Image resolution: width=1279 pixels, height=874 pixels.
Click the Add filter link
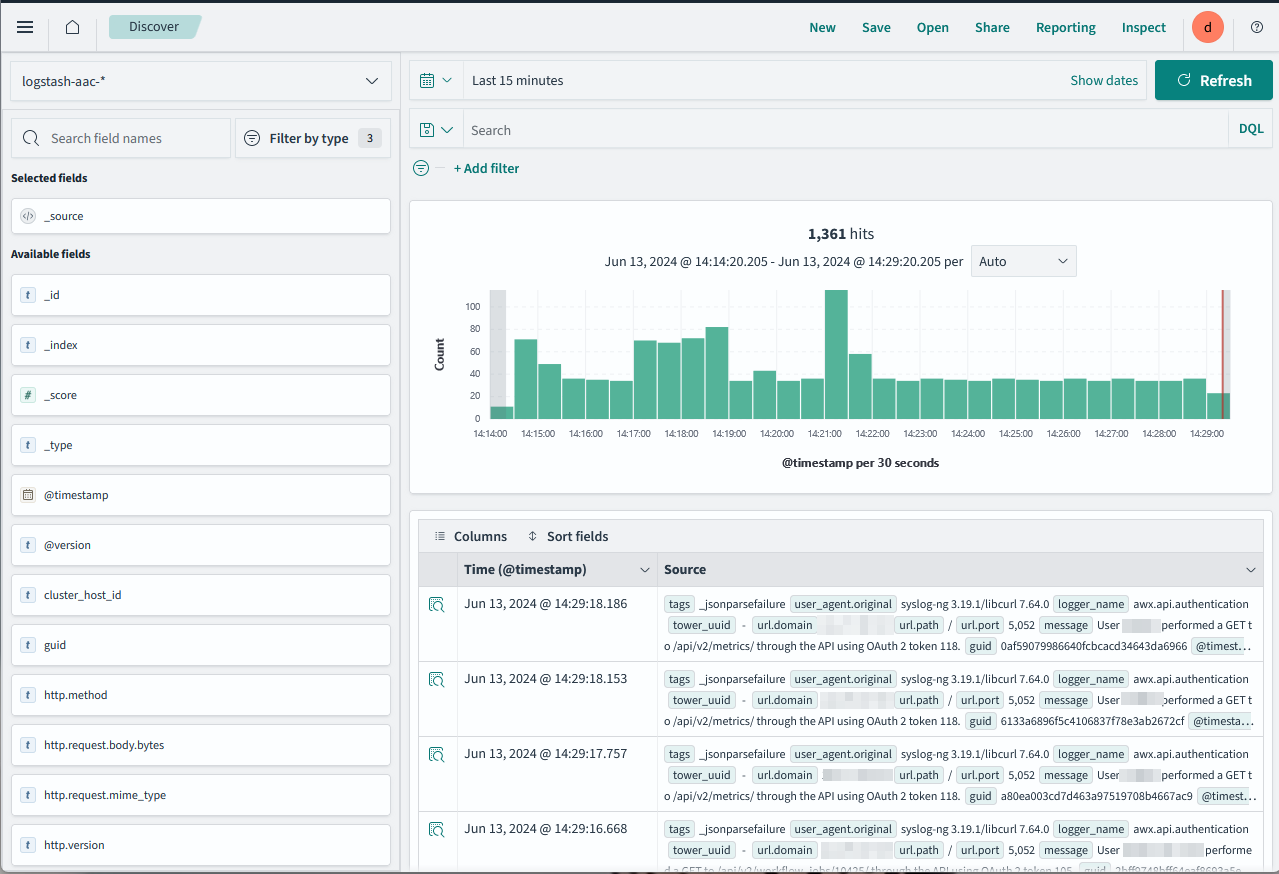(x=486, y=168)
